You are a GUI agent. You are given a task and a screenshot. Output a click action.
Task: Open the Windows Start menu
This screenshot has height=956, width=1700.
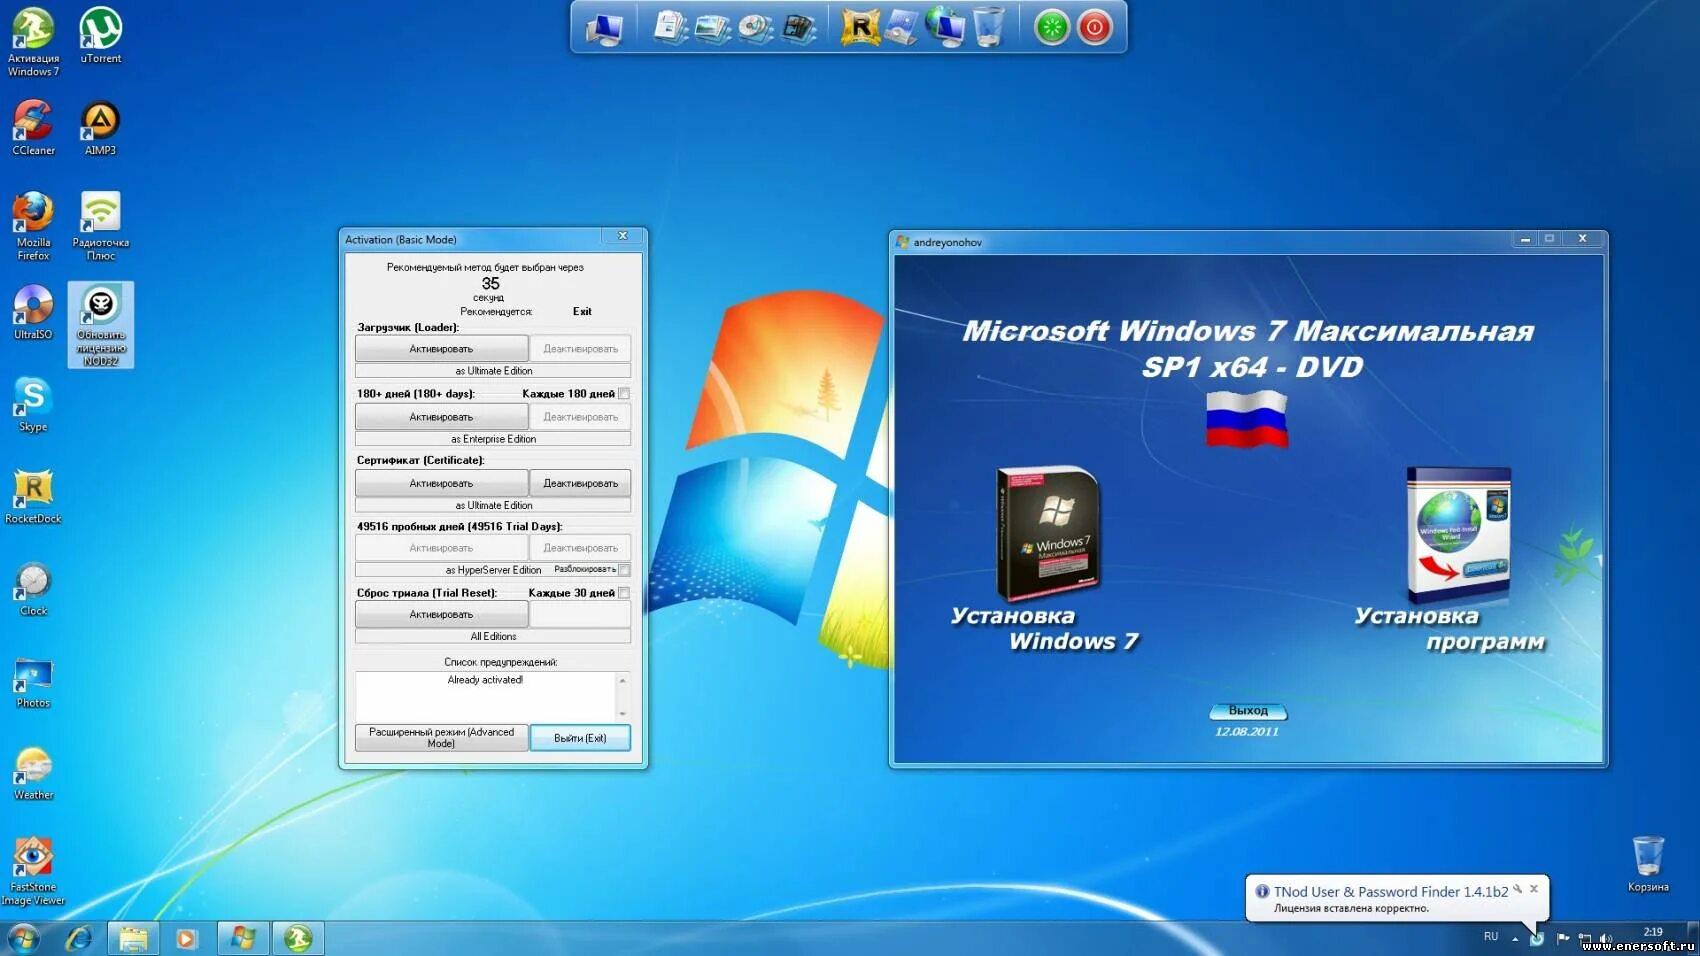23,938
